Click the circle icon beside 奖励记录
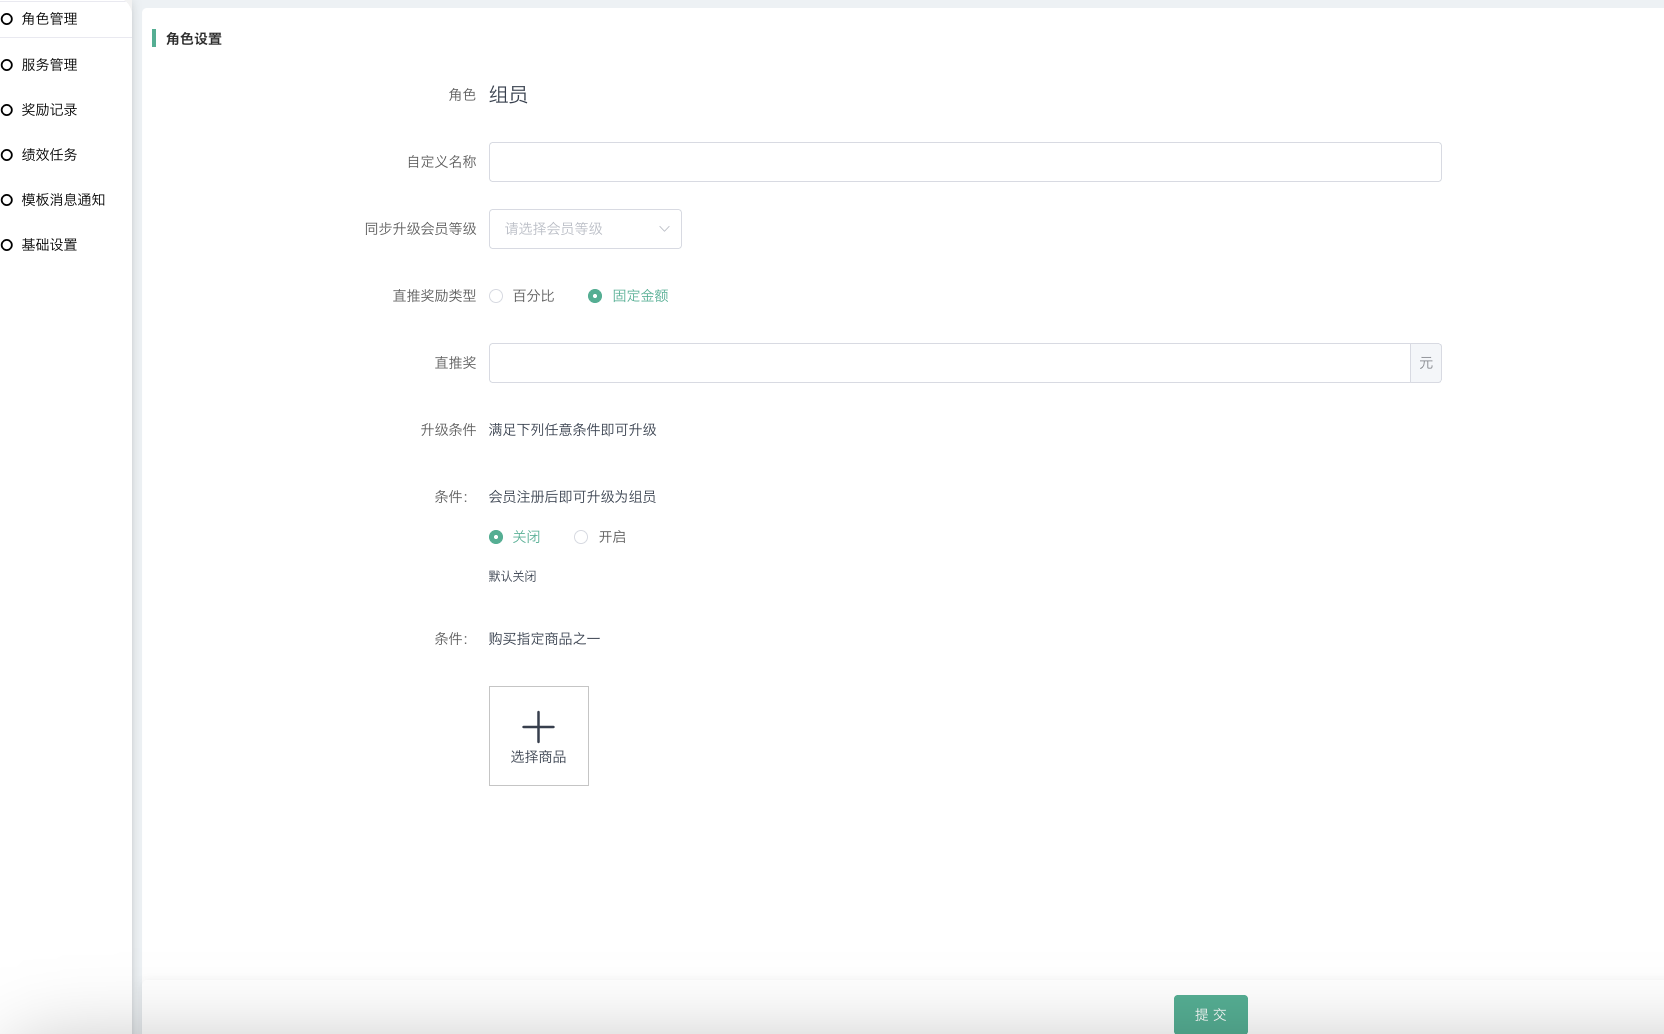Image resolution: width=1664 pixels, height=1034 pixels. tap(7, 110)
